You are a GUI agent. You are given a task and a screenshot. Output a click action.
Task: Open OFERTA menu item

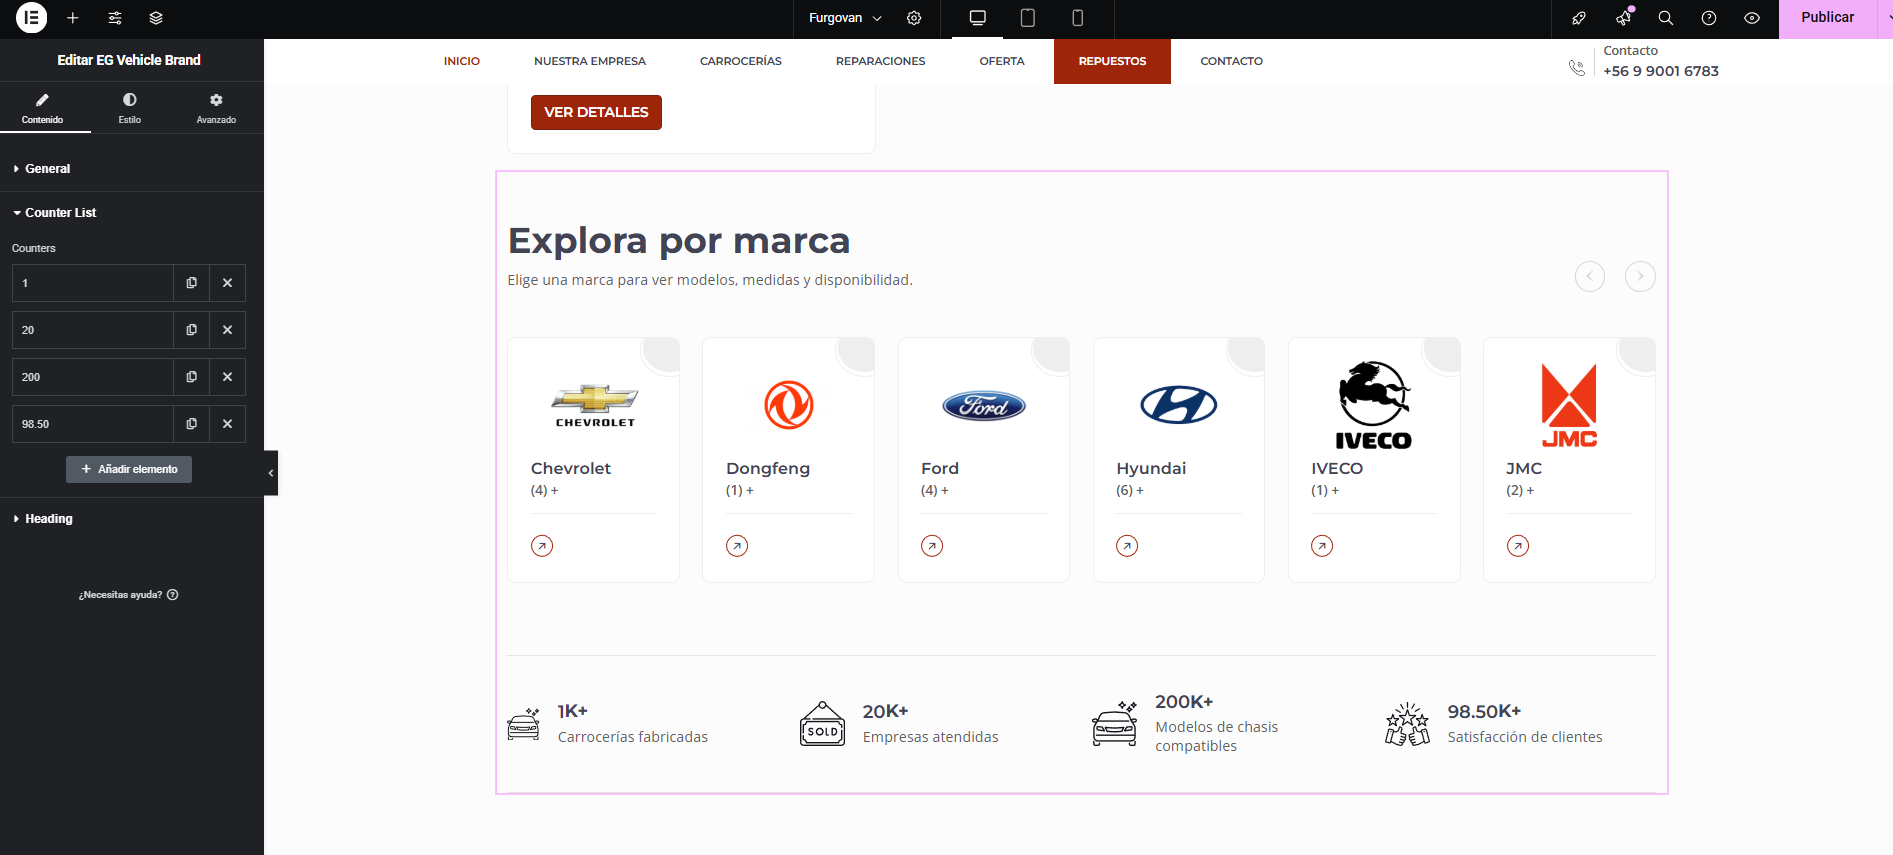(1002, 61)
